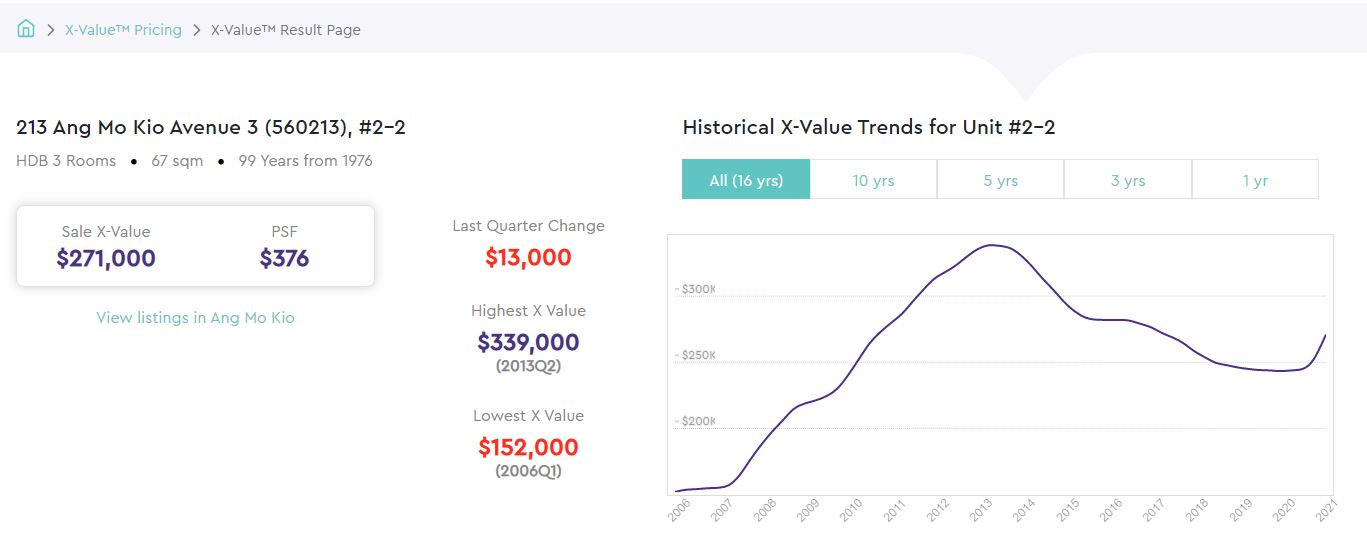Click the PSF $376 value

tap(284, 259)
